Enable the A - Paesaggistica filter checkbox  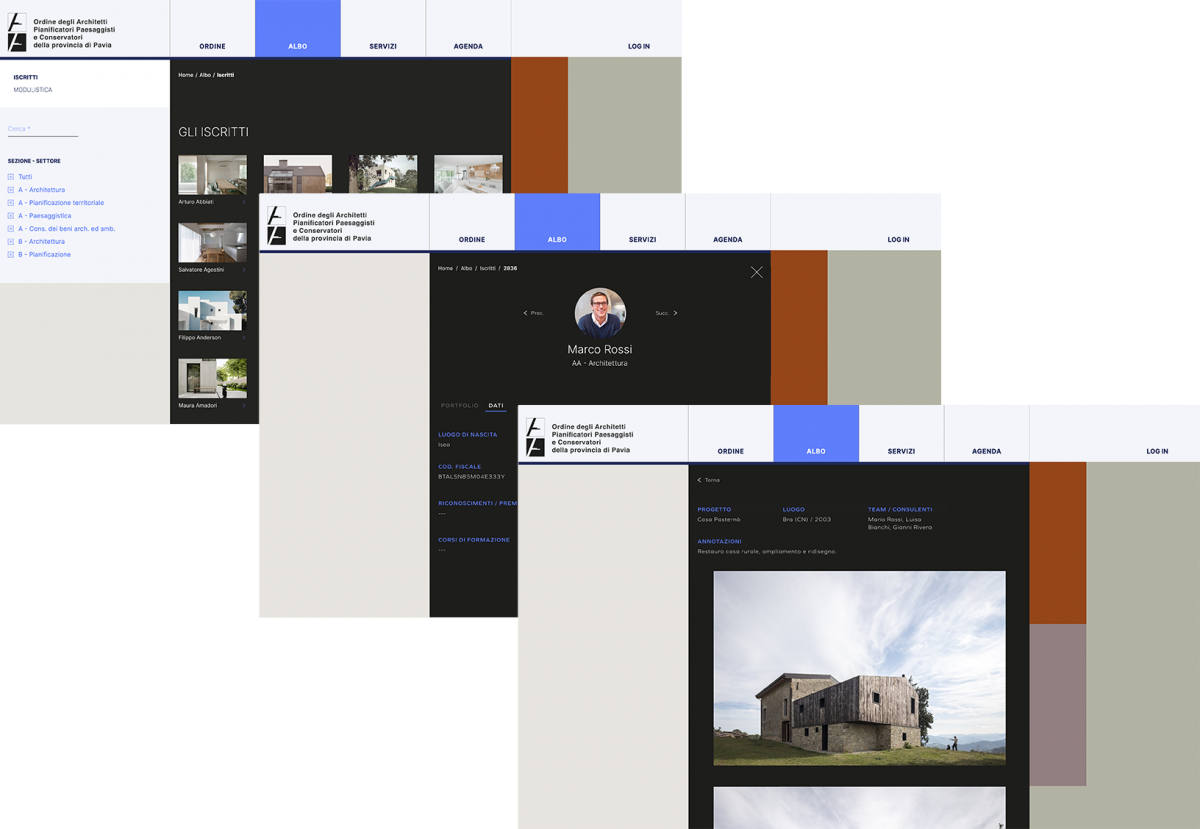point(10,216)
